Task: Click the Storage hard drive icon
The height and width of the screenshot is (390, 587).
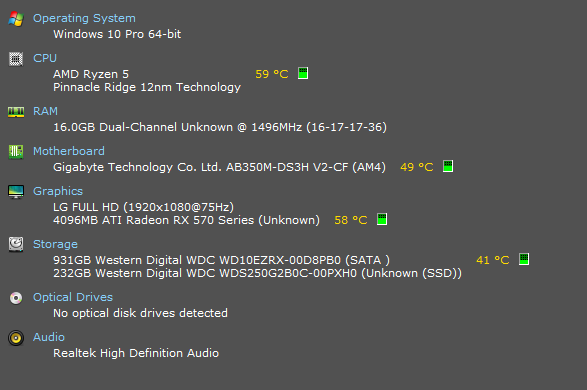Action: [16, 244]
